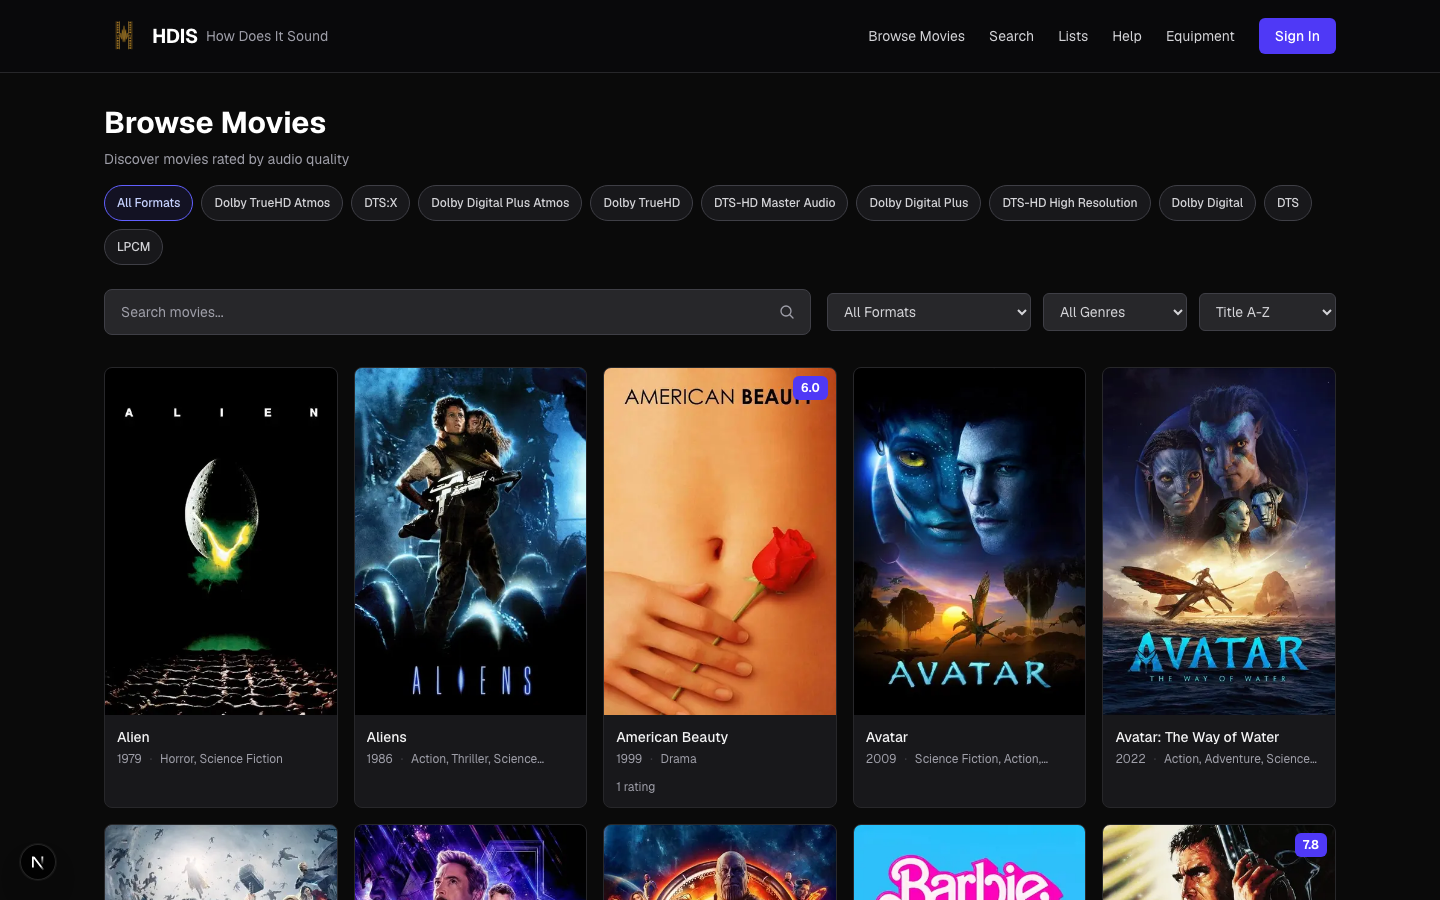Filter by LPCM format

click(x=133, y=247)
